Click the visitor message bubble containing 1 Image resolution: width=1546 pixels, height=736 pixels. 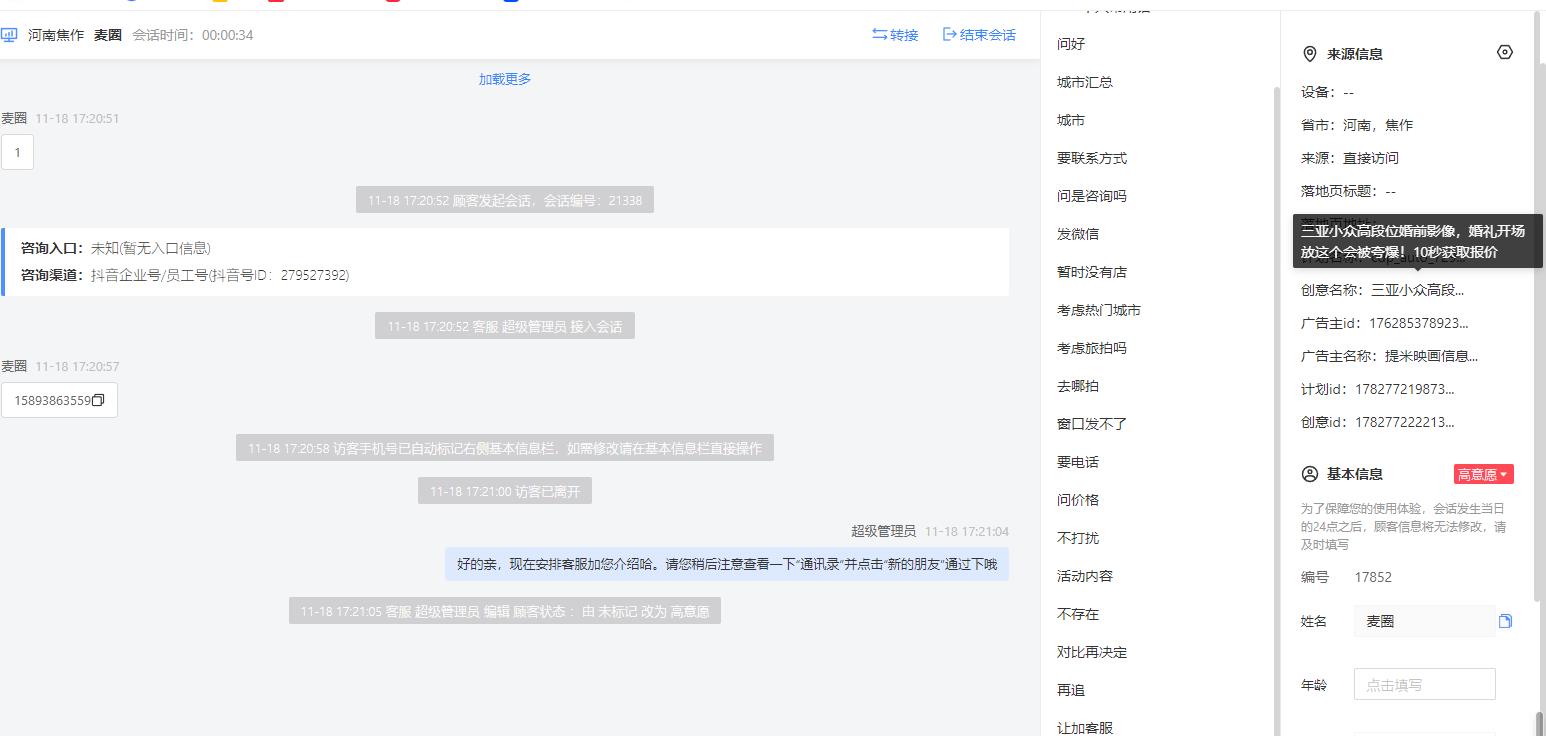17,153
